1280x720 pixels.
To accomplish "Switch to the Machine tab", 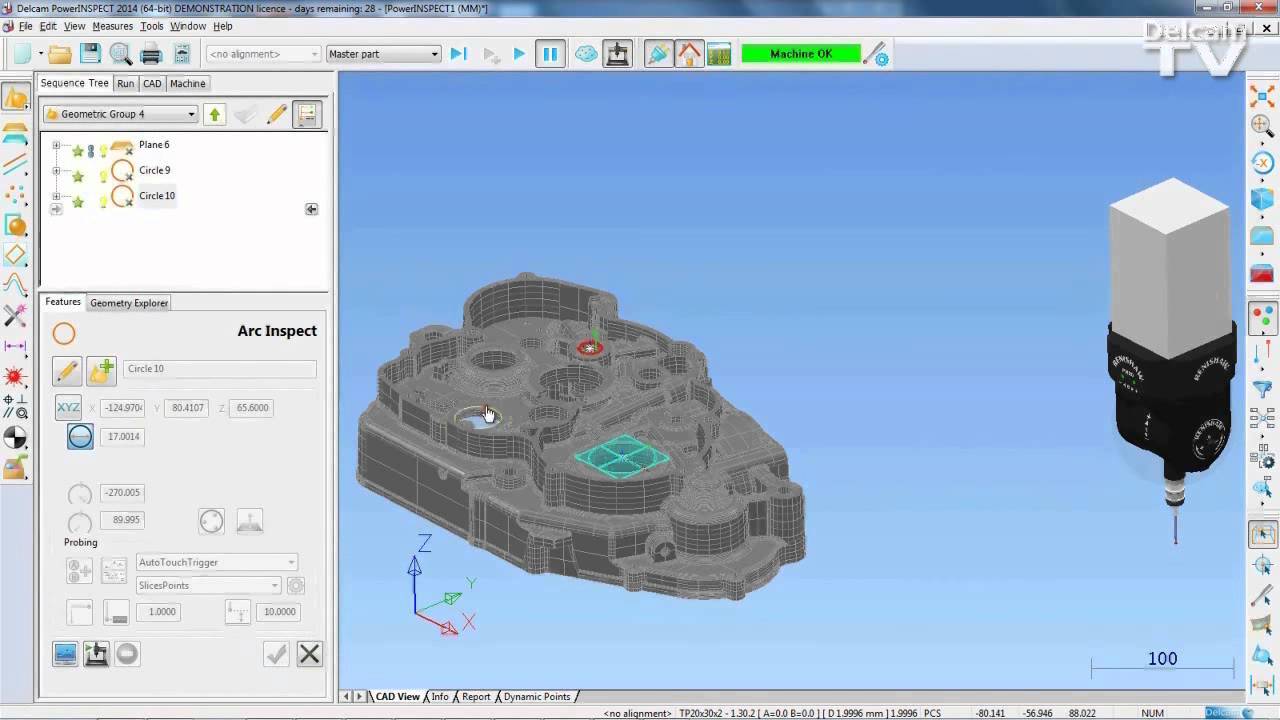I will 187,84.
